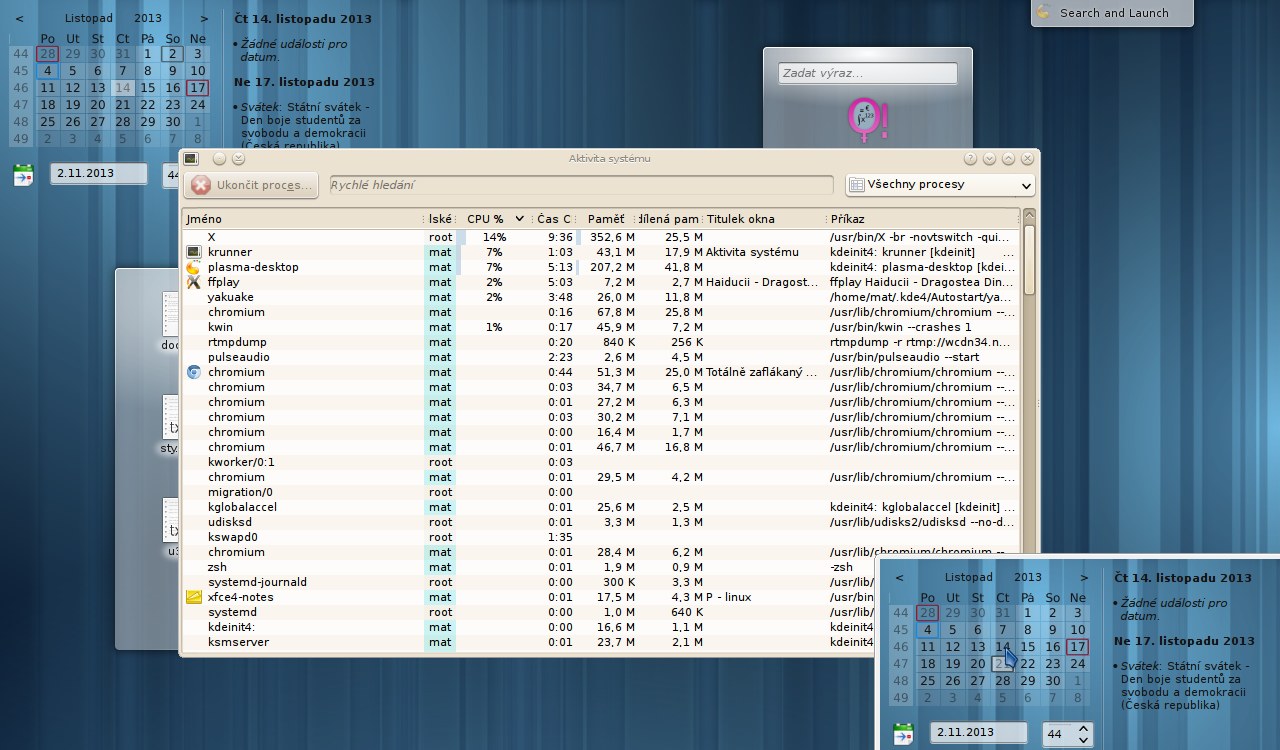Image resolution: width=1280 pixels, height=750 pixels.
Task: Select the blue Chromium process icon
Action: tap(194, 372)
